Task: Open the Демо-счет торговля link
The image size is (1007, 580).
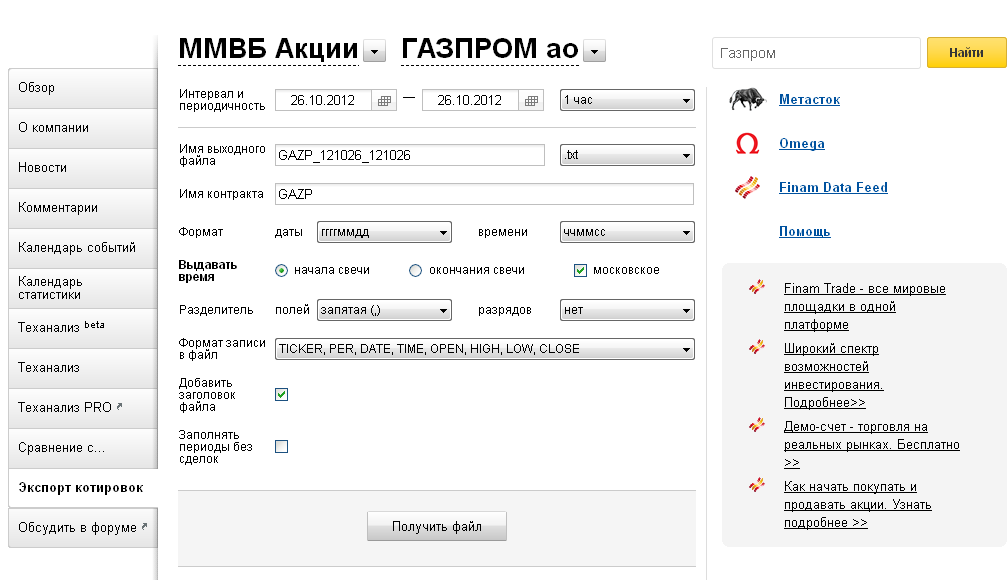Action: [x=871, y=444]
